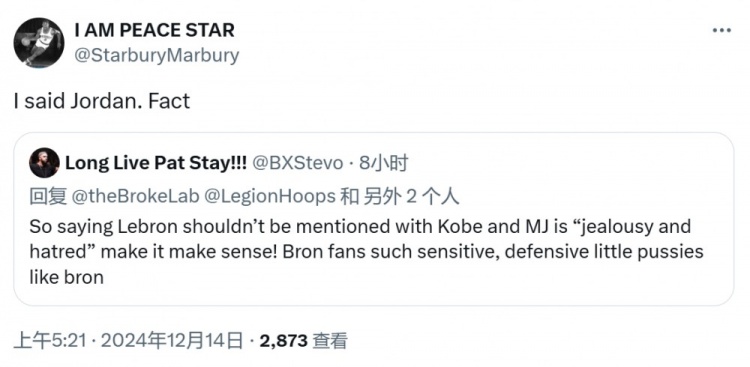Click the I AM PEACE STAR profile avatar
This screenshot has width=750, height=367.
39,43
